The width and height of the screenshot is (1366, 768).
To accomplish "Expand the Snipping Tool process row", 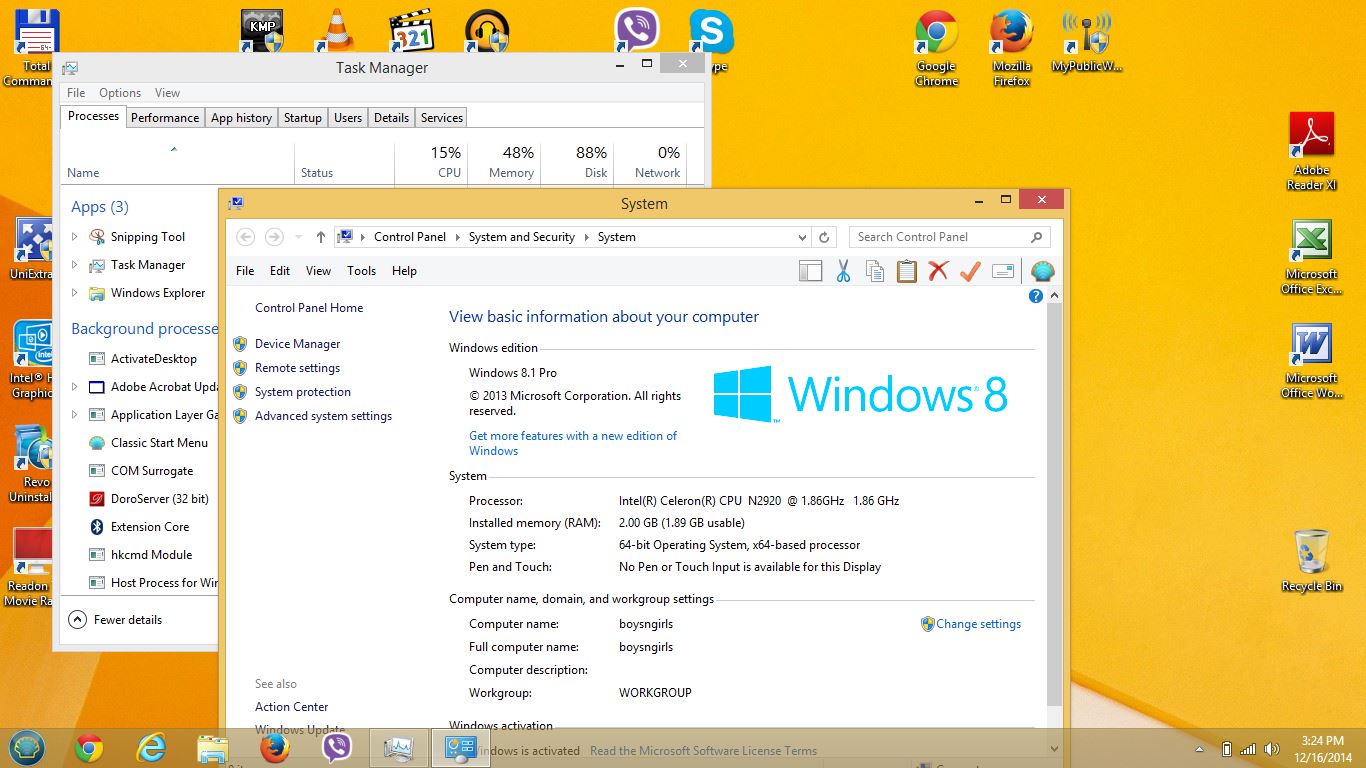I will [x=74, y=237].
